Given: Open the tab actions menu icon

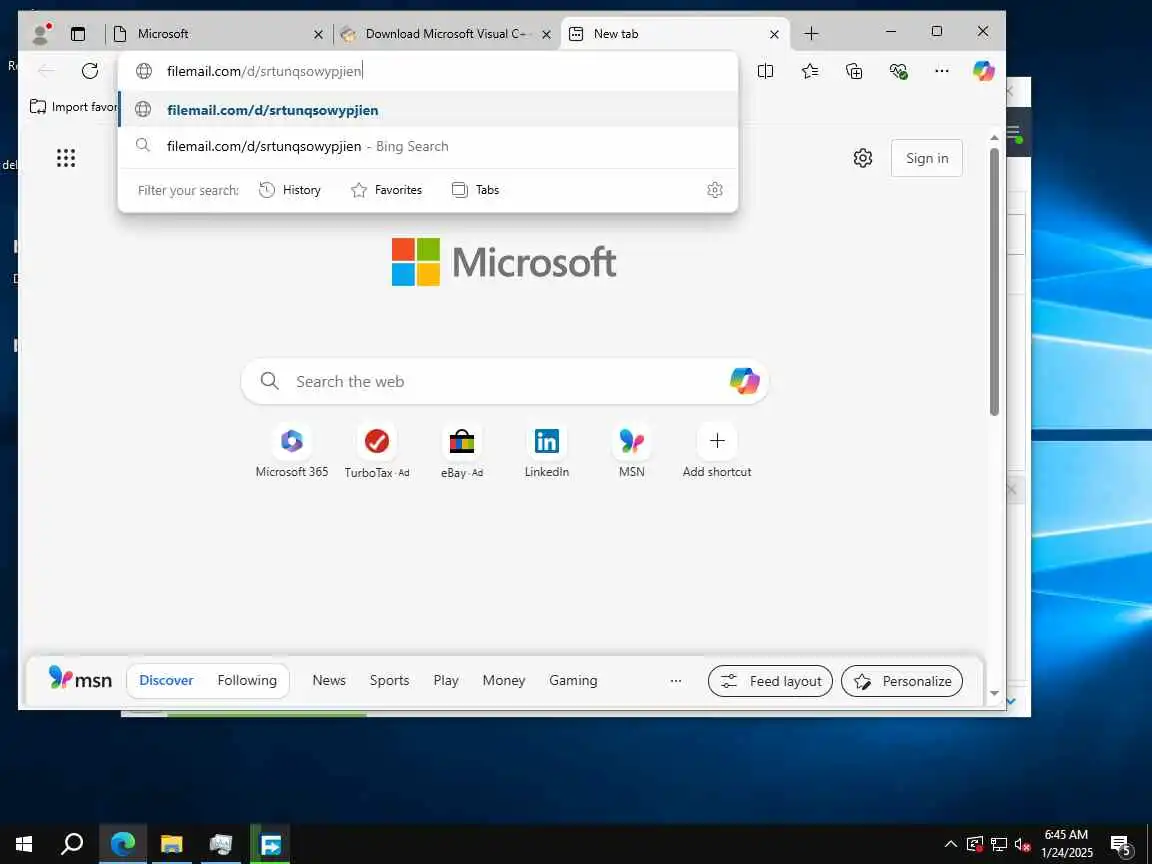Looking at the screenshot, I should coord(78,33).
